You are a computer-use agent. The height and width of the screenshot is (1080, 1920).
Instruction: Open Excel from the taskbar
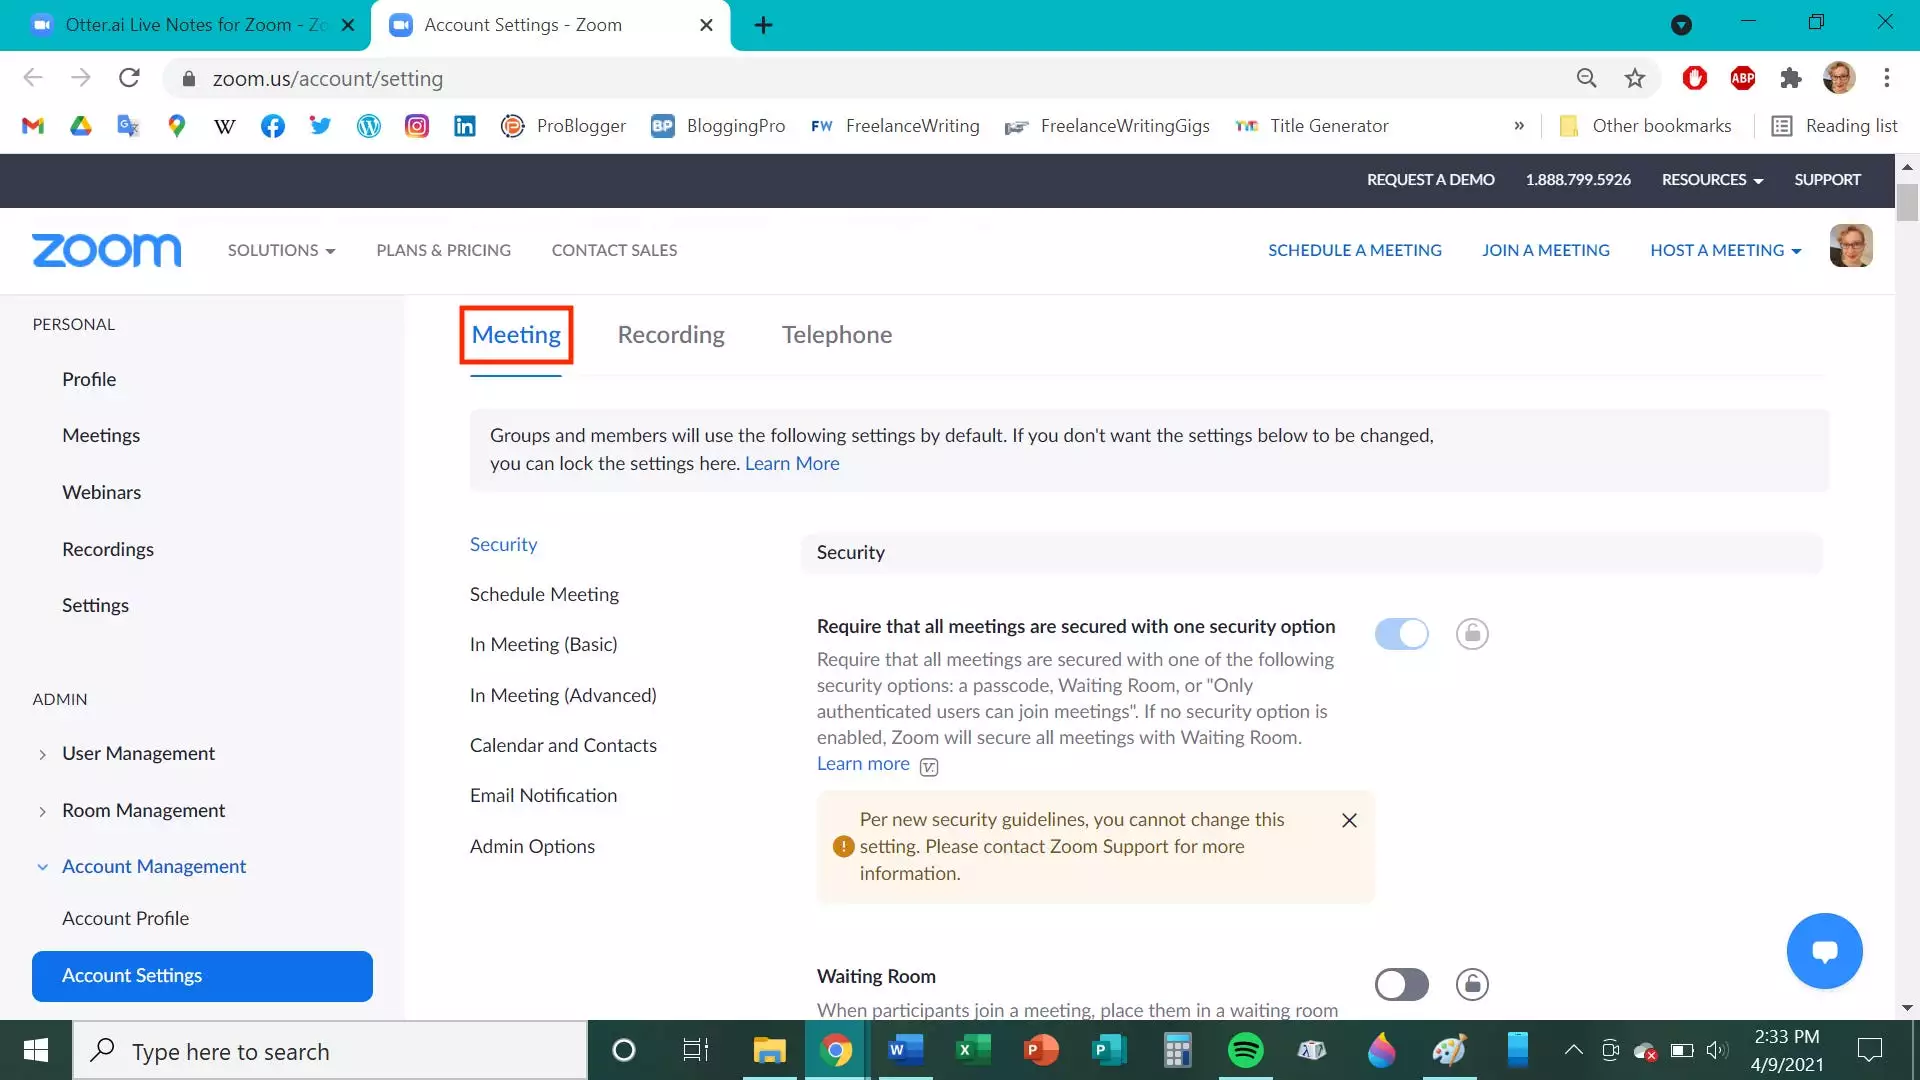(973, 1051)
